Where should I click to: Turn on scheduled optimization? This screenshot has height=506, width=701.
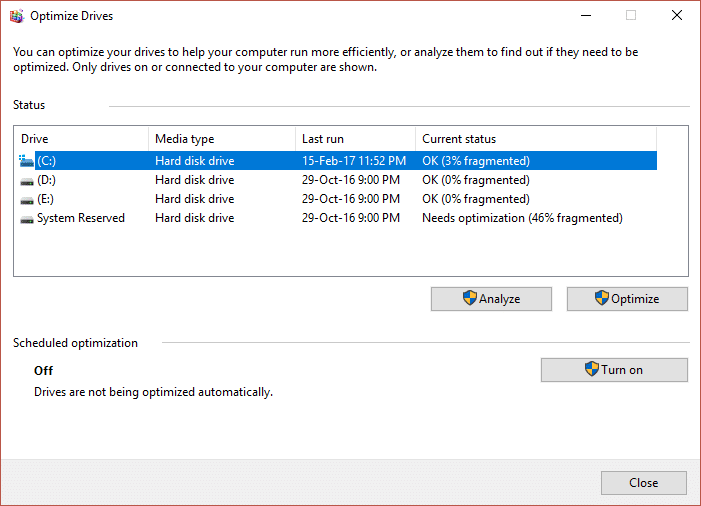(614, 370)
